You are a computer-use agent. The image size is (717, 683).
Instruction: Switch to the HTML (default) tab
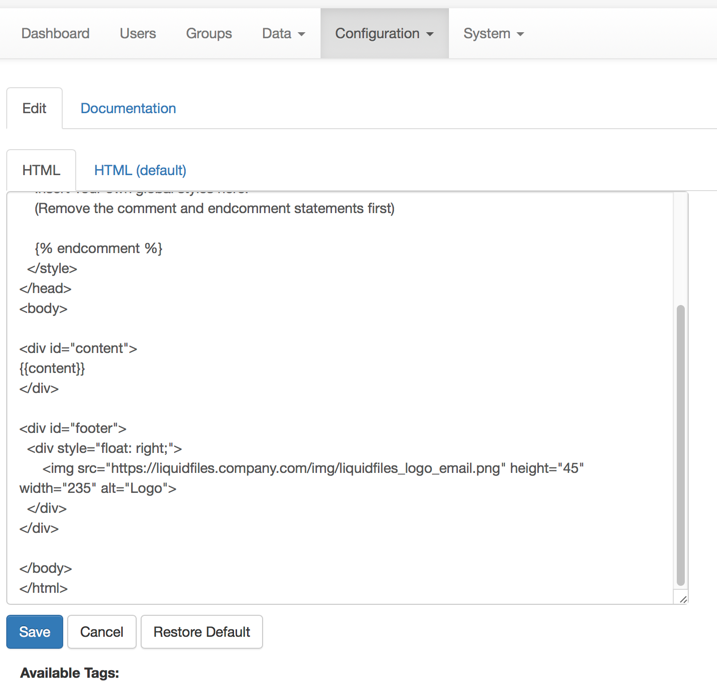tap(140, 170)
